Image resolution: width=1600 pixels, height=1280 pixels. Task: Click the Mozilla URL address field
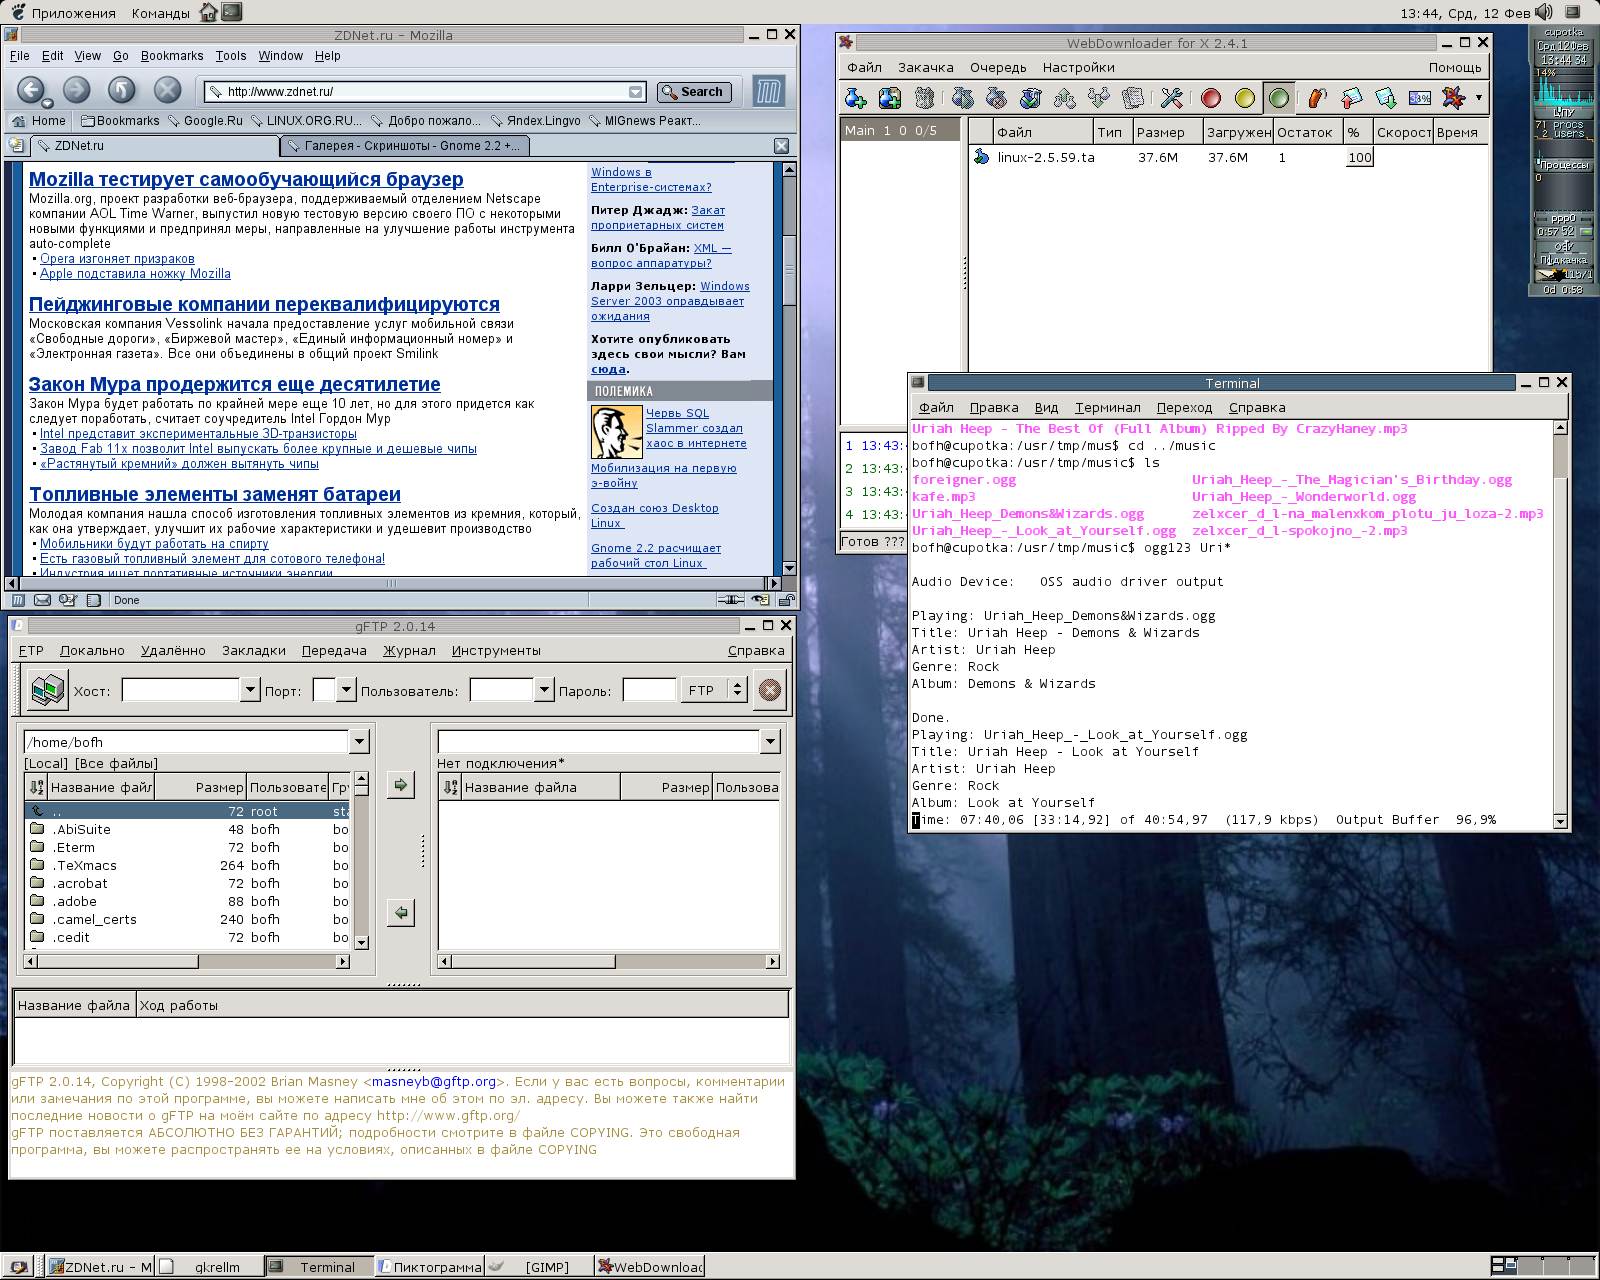(x=424, y=92)
